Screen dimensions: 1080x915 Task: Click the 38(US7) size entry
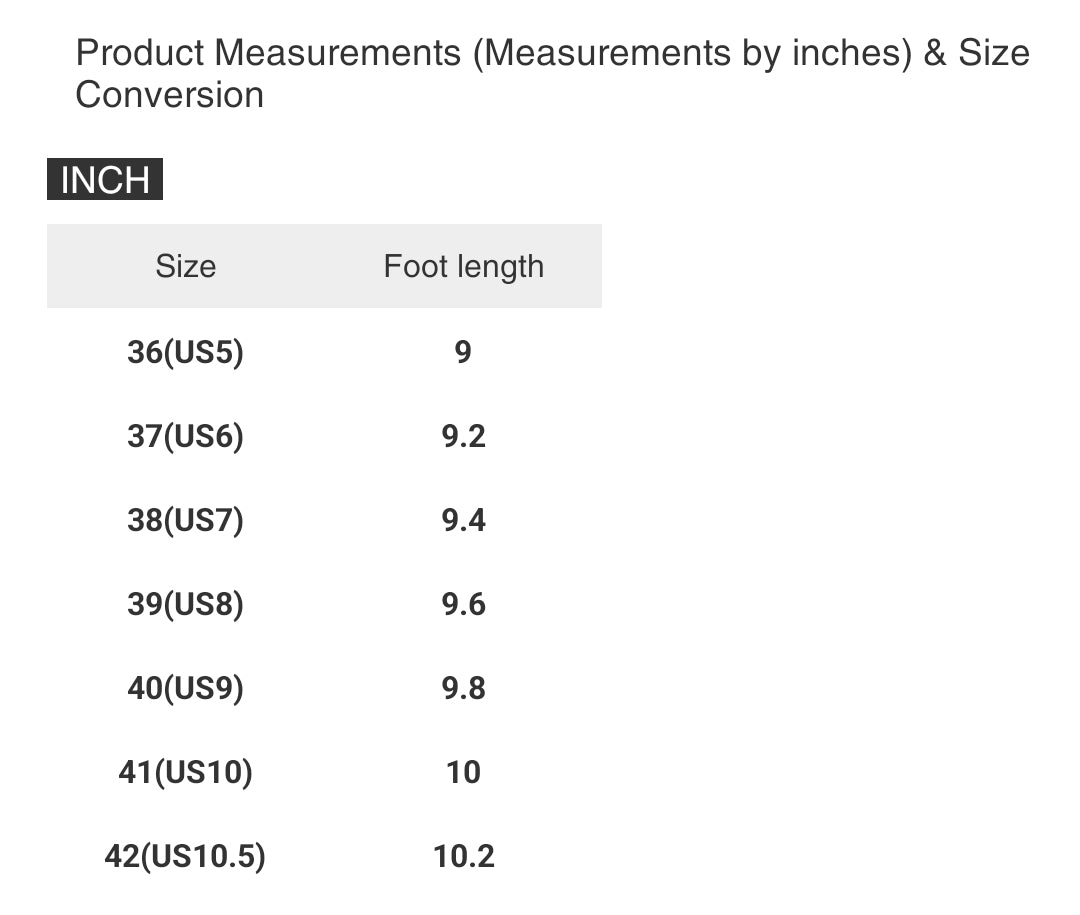(x=185, y=520)
